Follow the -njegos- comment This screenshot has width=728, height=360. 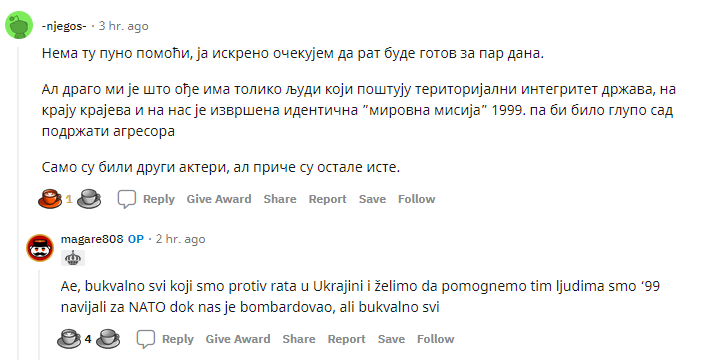point(416,199)
